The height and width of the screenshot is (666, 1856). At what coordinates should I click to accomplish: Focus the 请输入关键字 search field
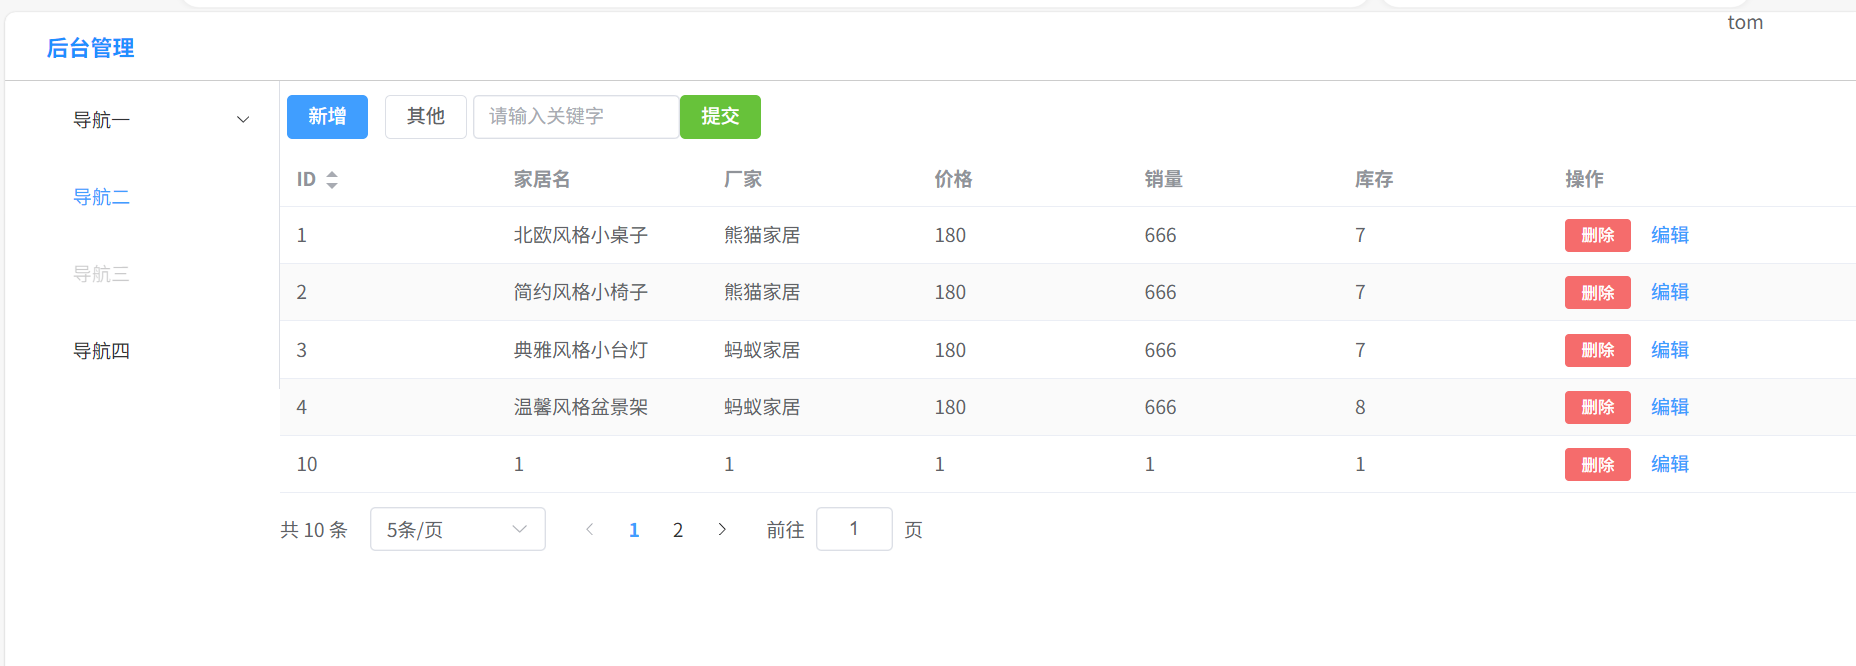point(576,117)
